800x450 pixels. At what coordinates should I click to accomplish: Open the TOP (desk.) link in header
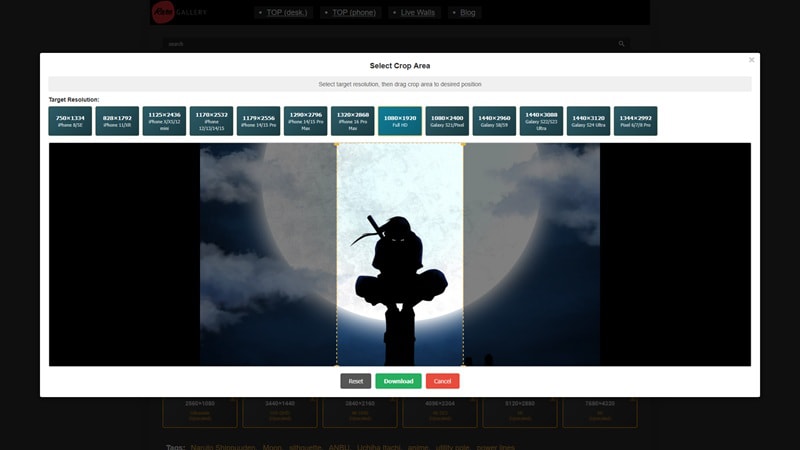pyautogui.click(x=287, y=12)
